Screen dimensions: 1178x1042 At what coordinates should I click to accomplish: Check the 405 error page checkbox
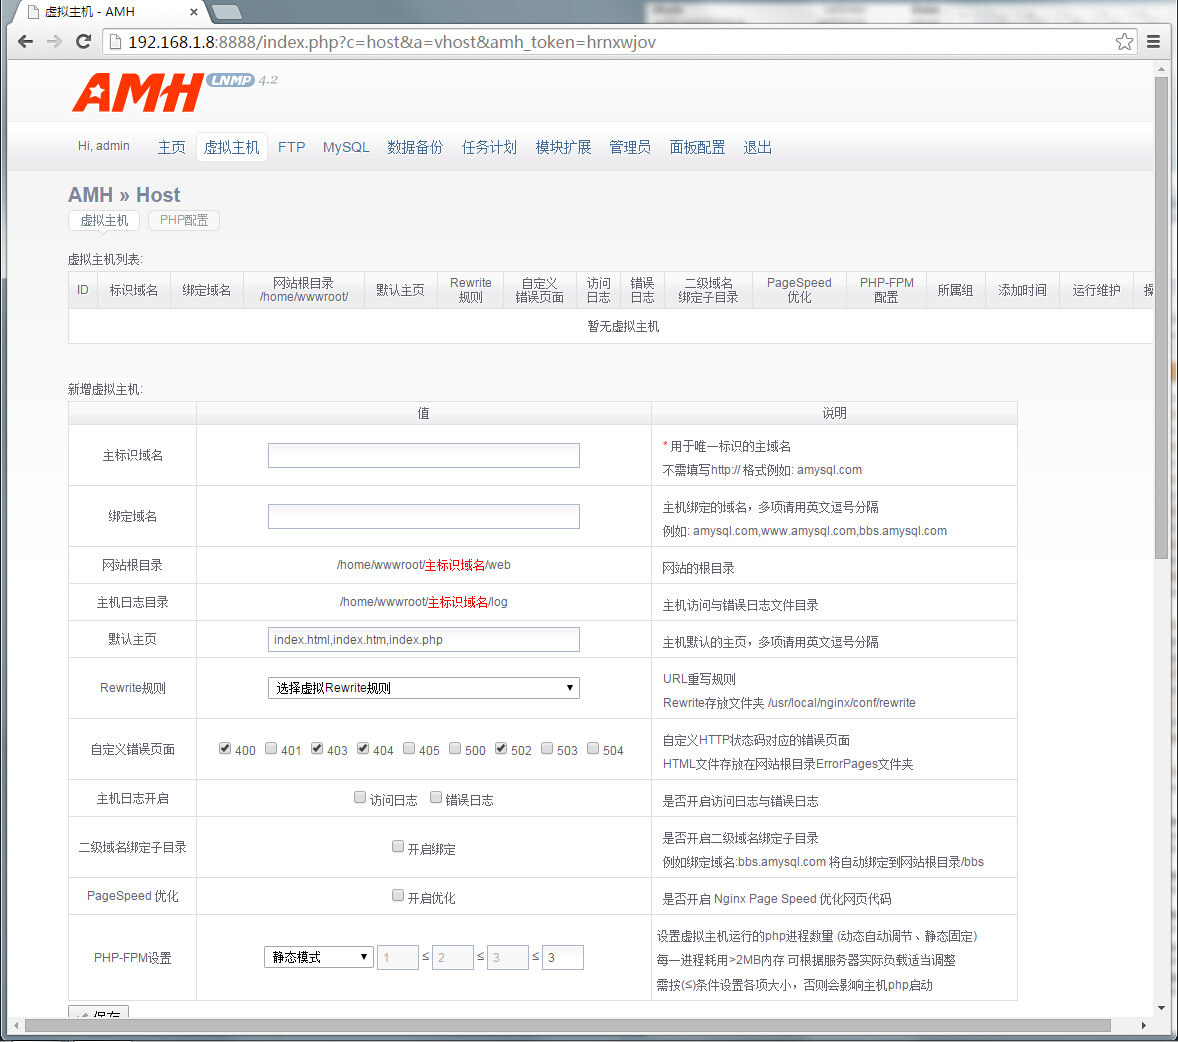coord(409,748)
